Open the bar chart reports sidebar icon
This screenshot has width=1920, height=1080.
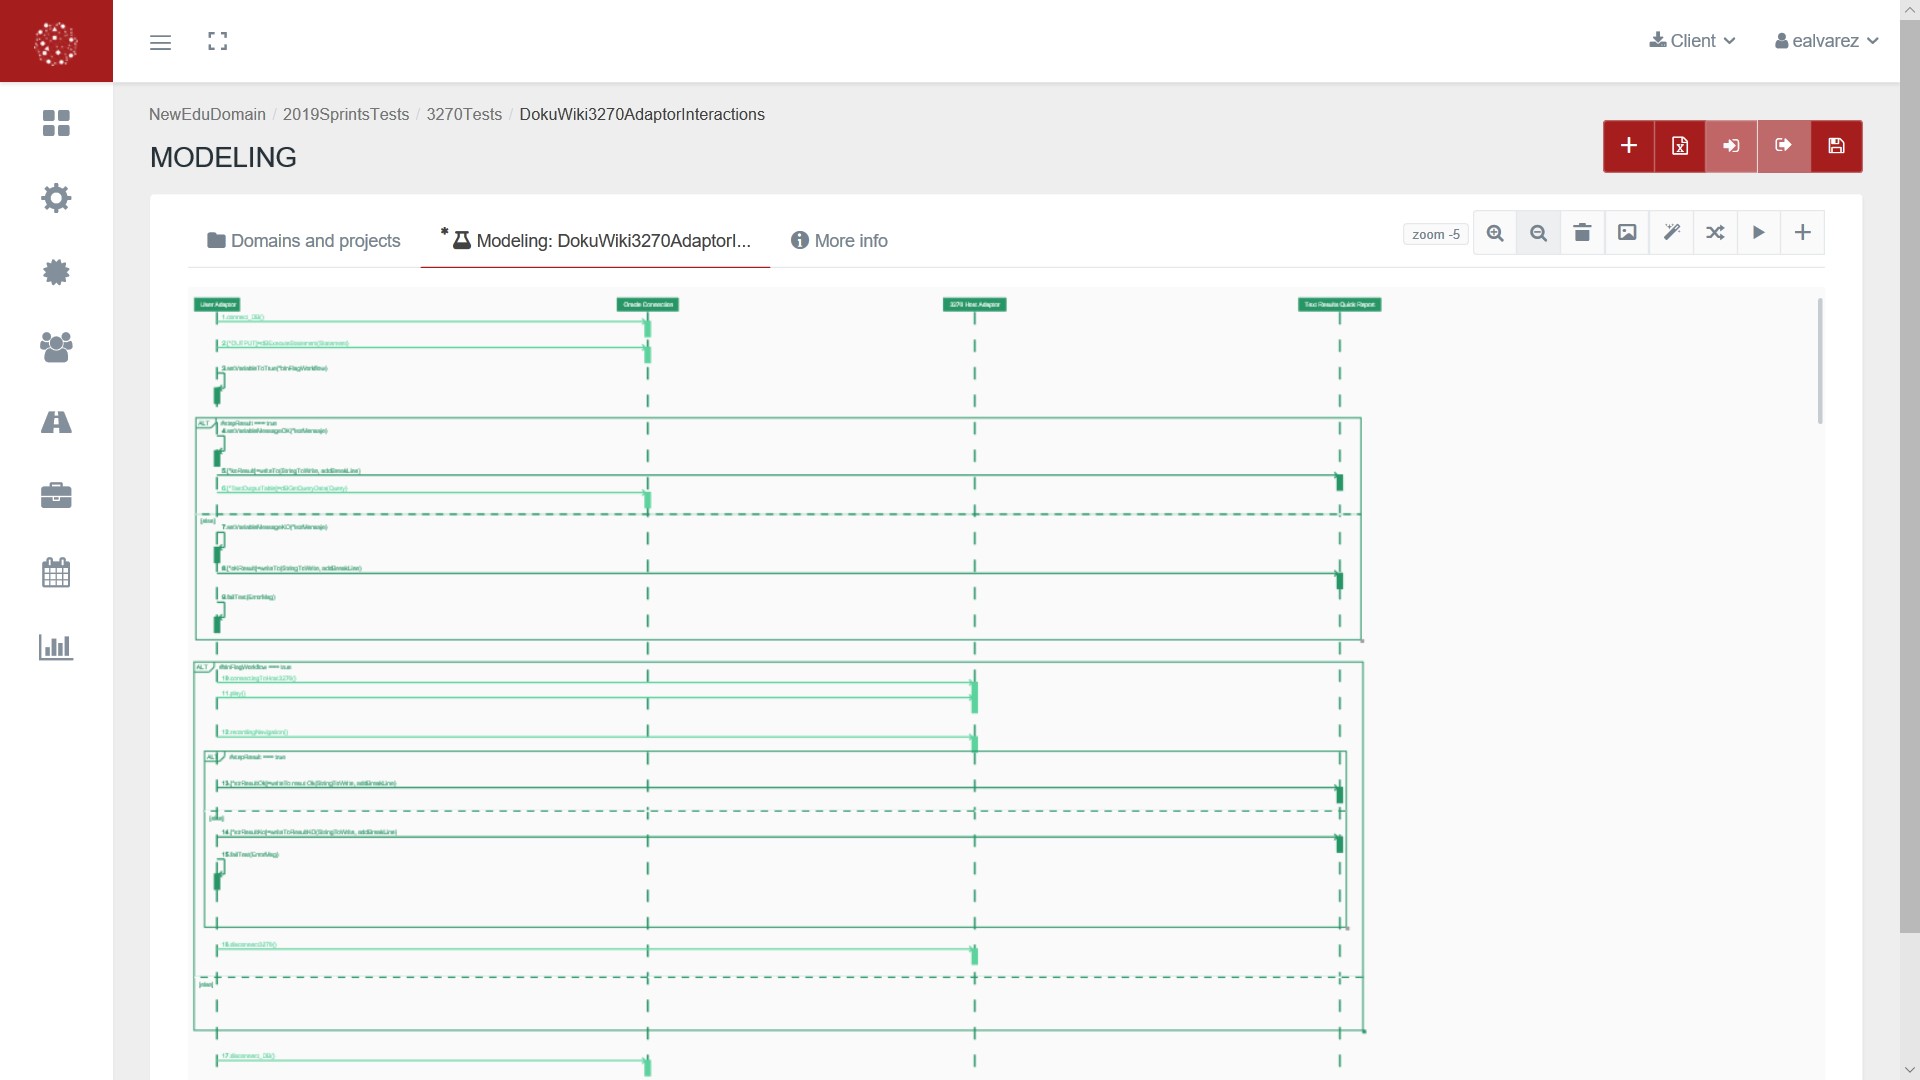point(56,647)
